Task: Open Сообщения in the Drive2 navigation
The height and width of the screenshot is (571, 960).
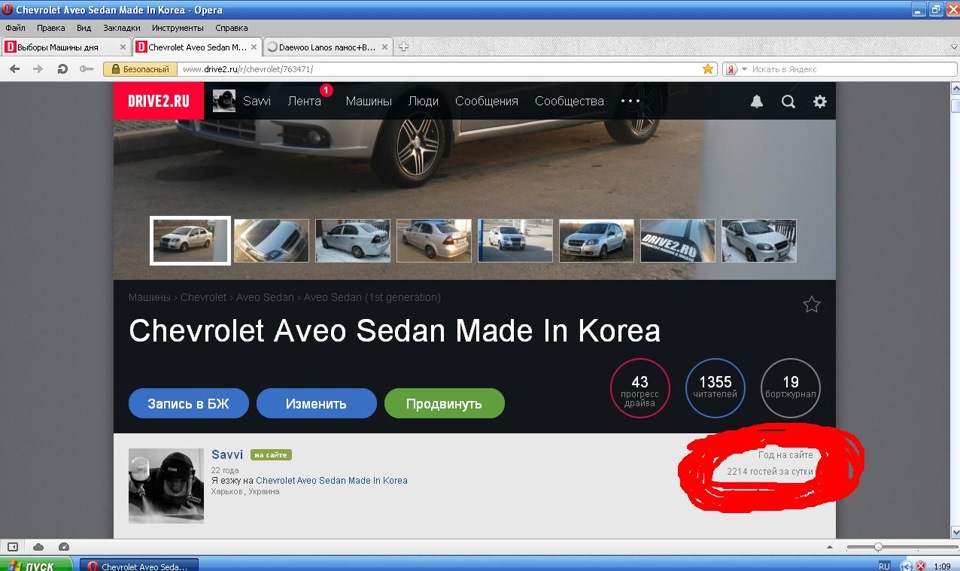Action: pos(486,101)
